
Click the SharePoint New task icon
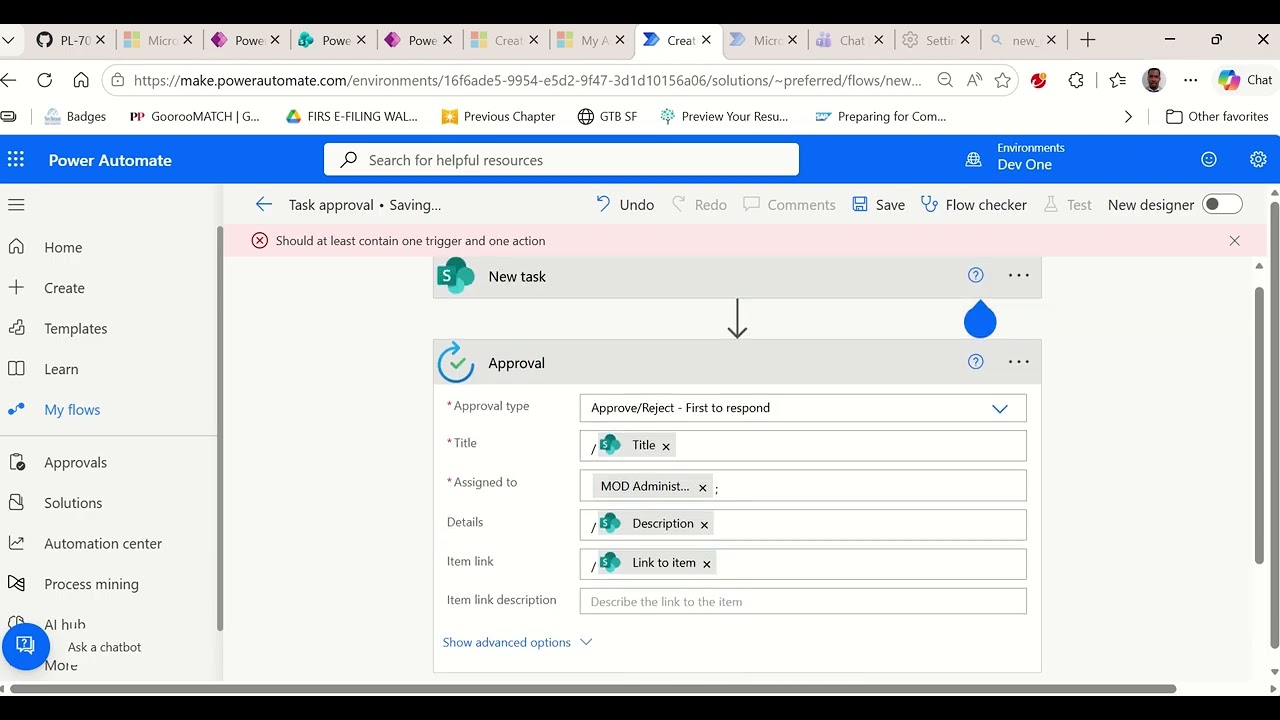pyautogui.click(x=456, y=276)
